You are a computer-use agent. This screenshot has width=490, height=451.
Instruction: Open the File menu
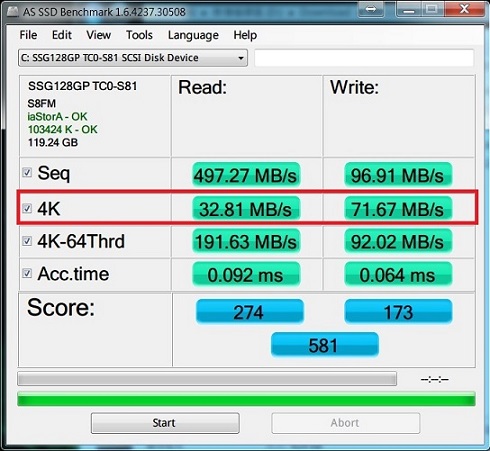click(28, 35)
